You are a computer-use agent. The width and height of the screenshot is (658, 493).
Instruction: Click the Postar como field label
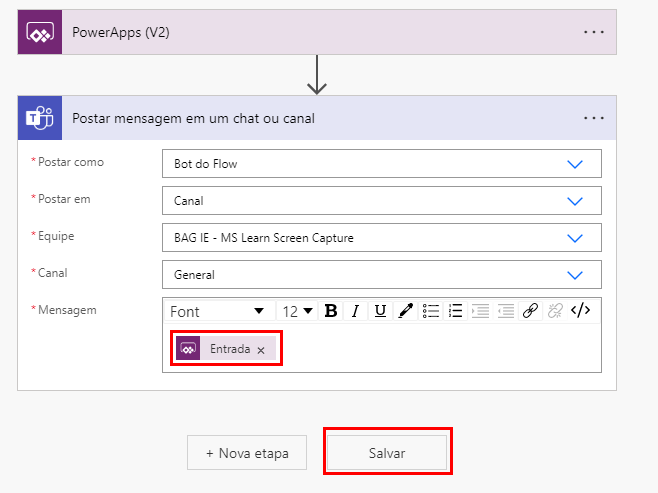pos(70,162)
